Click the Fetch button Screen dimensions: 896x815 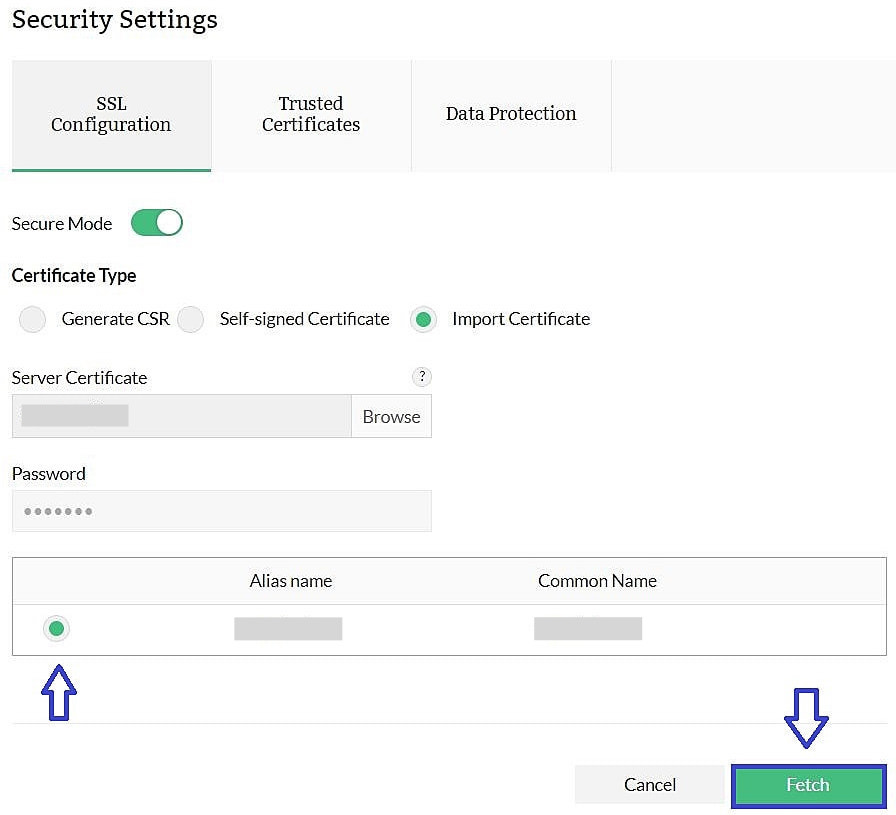[x=807, y=785]
